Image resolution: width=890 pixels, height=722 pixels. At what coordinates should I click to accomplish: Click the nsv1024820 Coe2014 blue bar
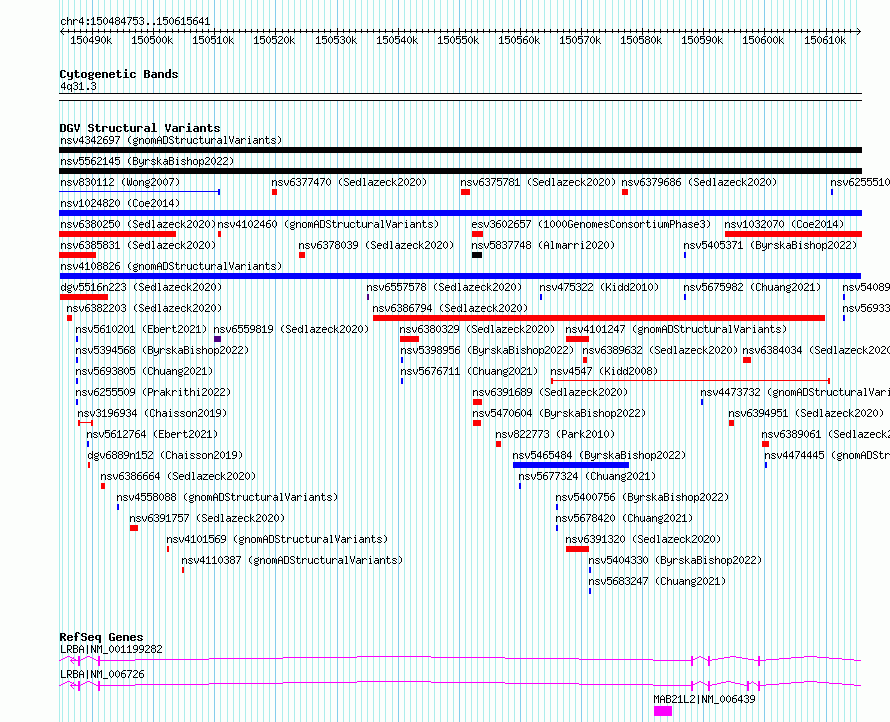click(460, 213)
